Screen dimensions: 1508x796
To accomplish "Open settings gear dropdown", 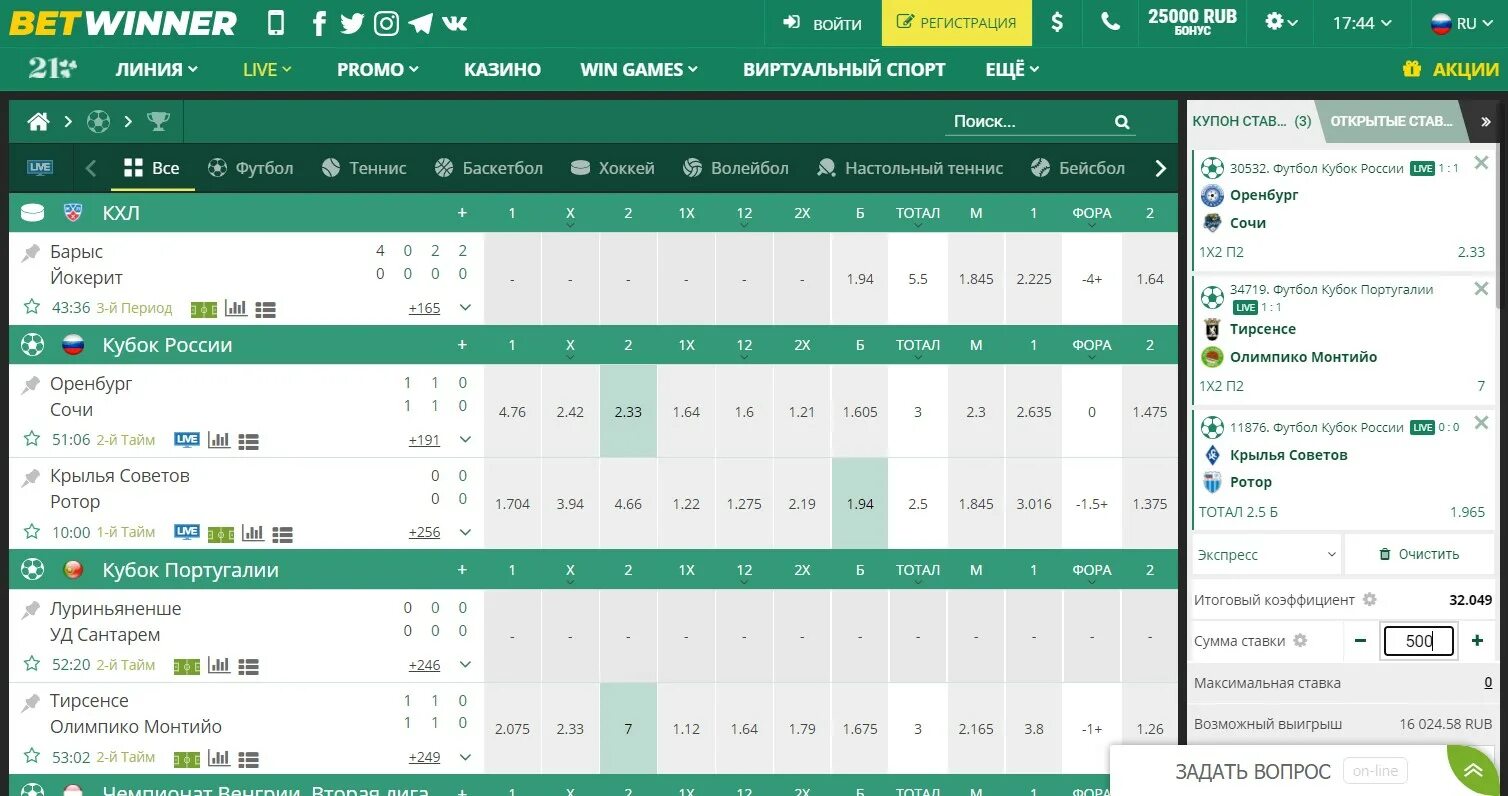I will click(x=1281, y=22).
